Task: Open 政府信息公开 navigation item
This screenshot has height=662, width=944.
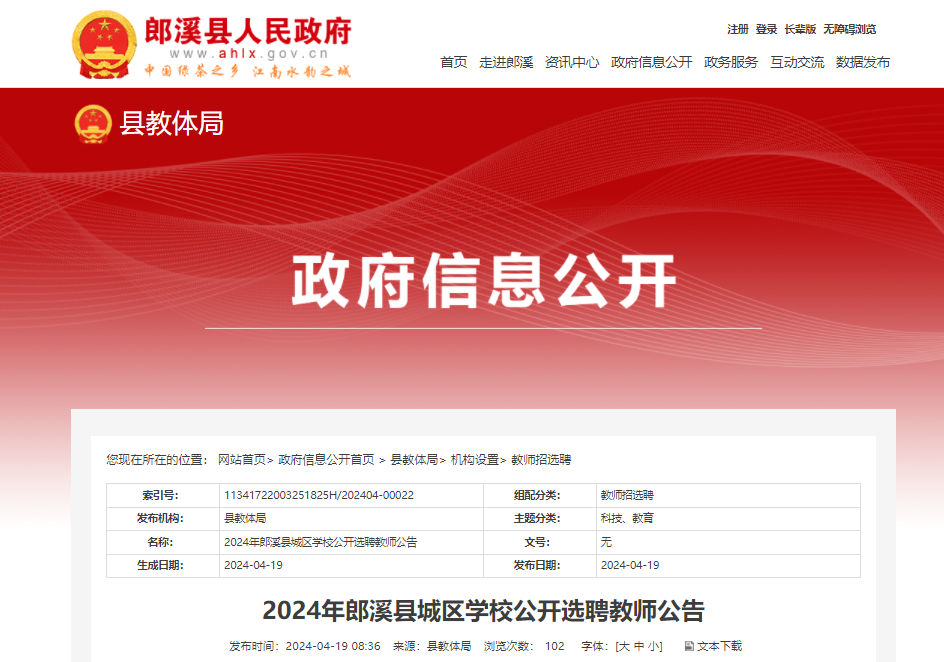Action: tap(651, 62)
